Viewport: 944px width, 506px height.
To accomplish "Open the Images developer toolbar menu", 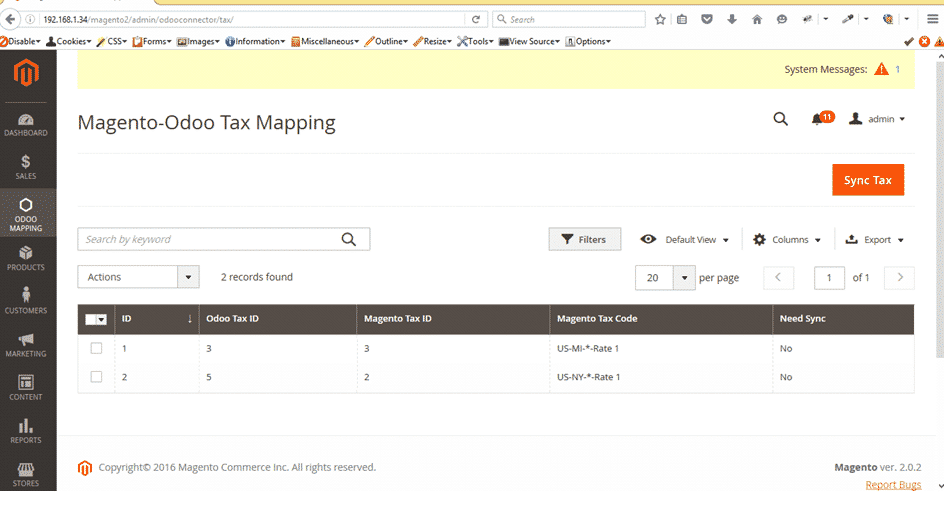I will coord(198,41).
